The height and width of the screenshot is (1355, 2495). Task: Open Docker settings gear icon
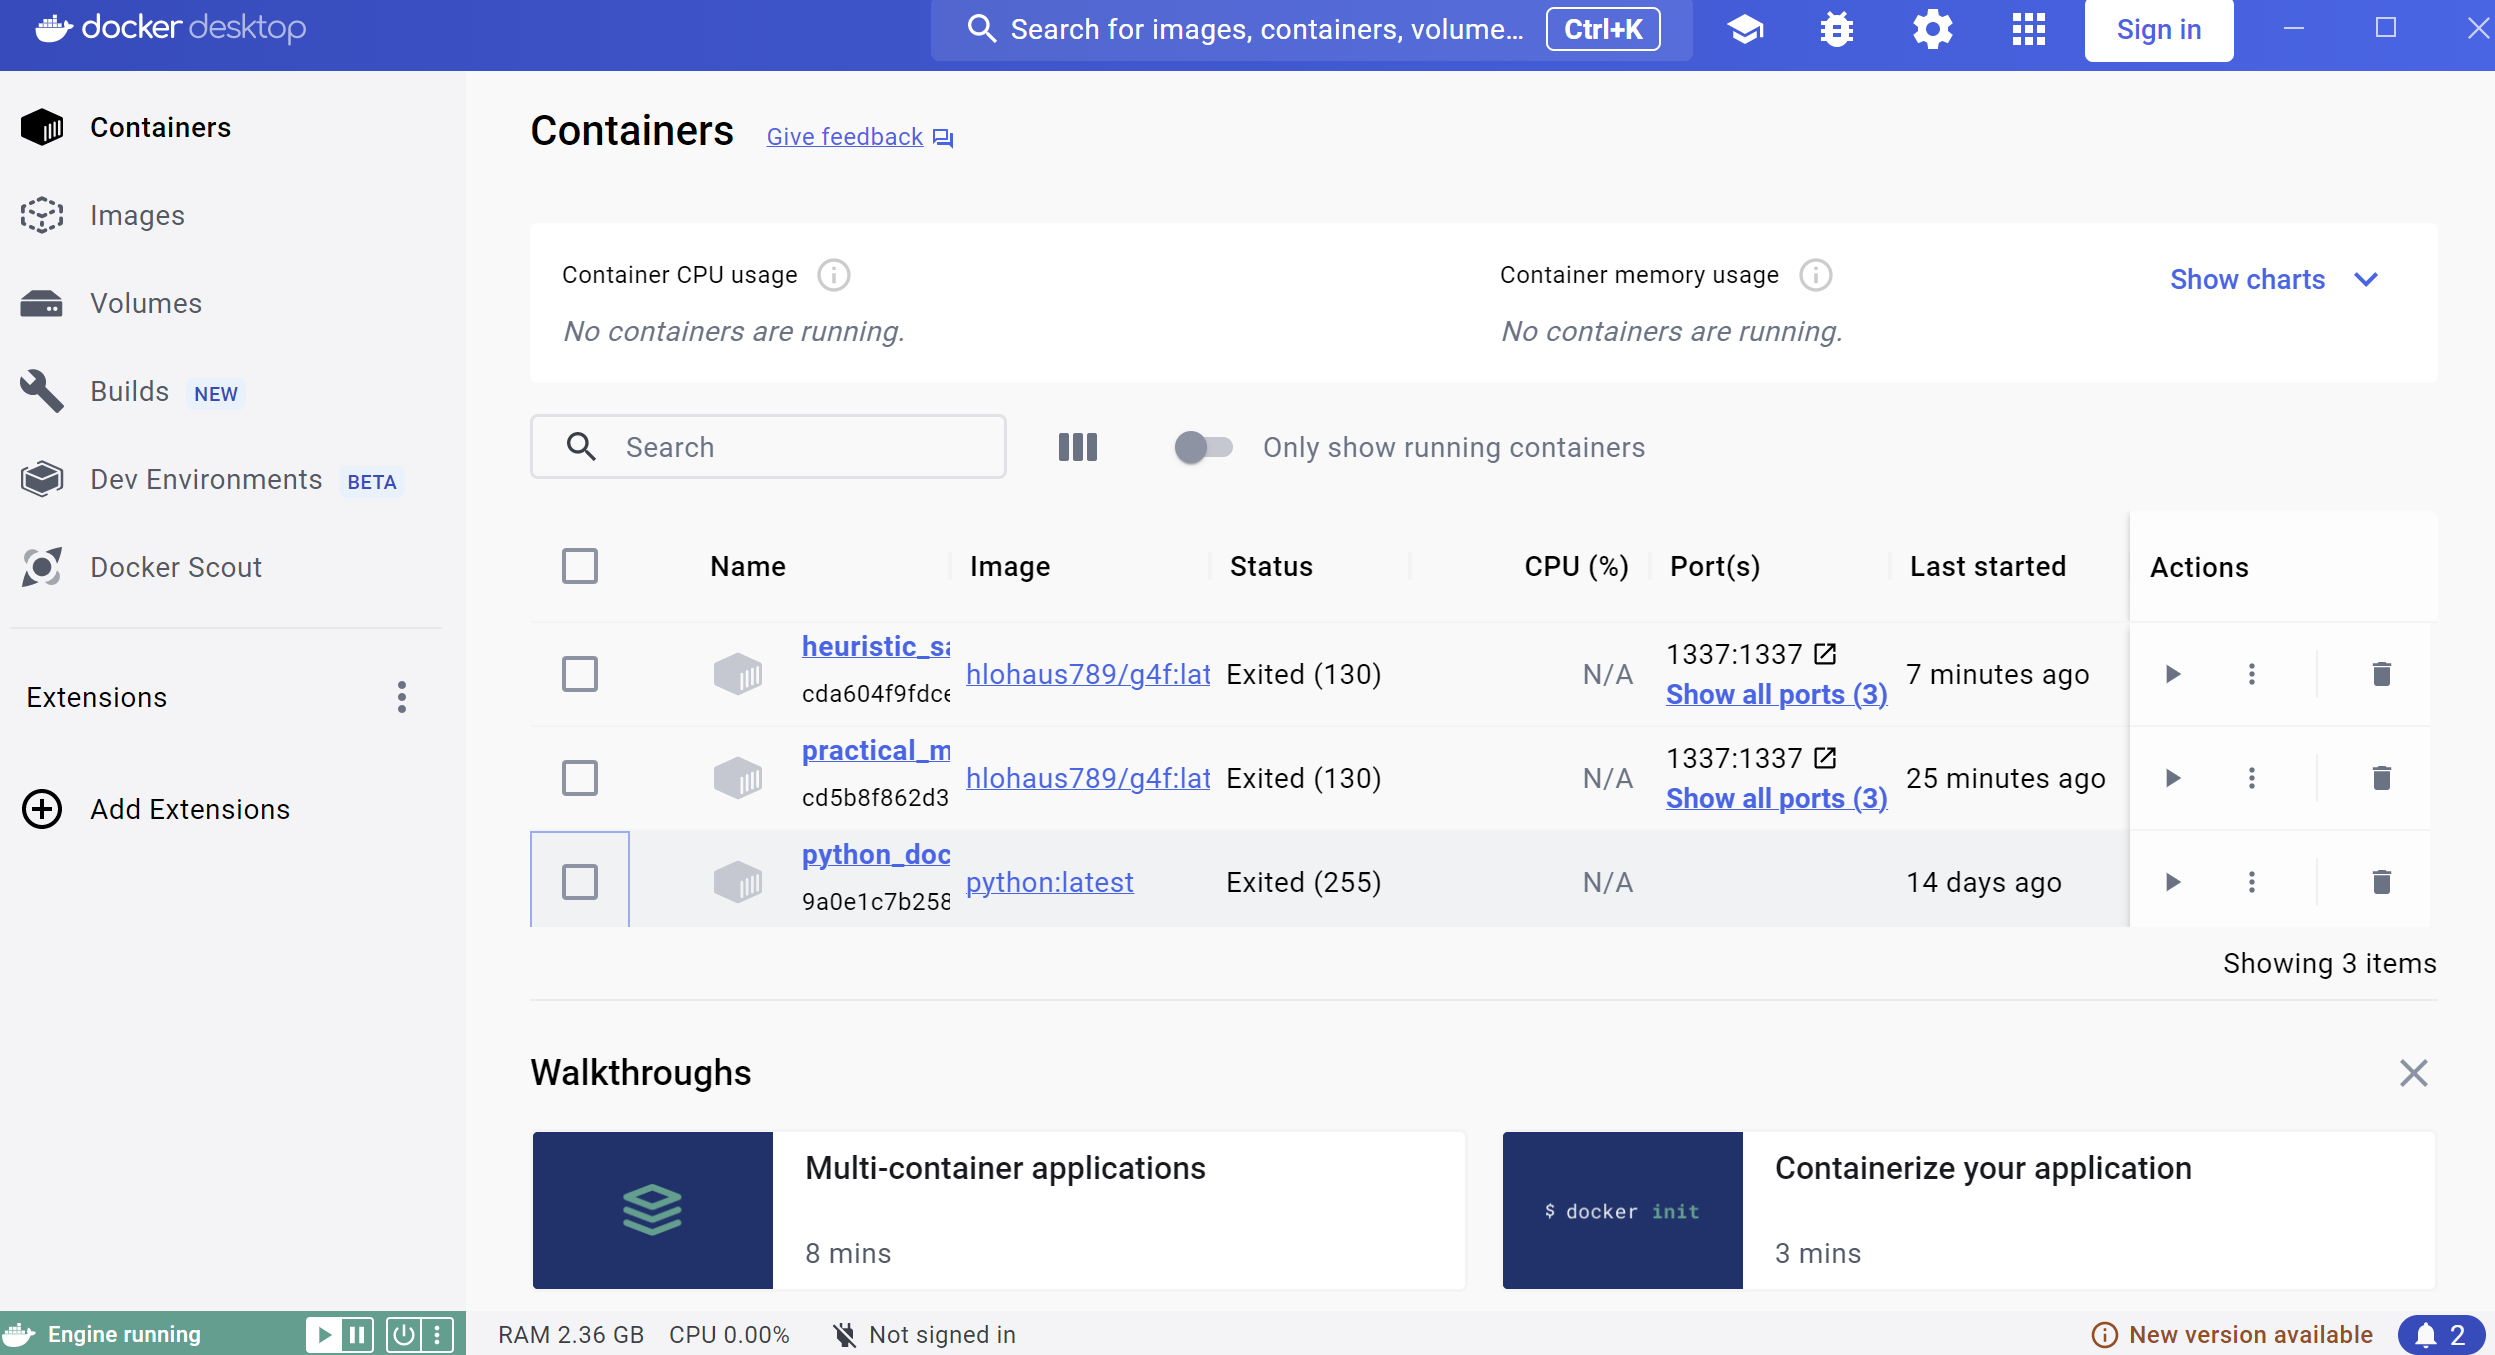(x=1932, y=29)
